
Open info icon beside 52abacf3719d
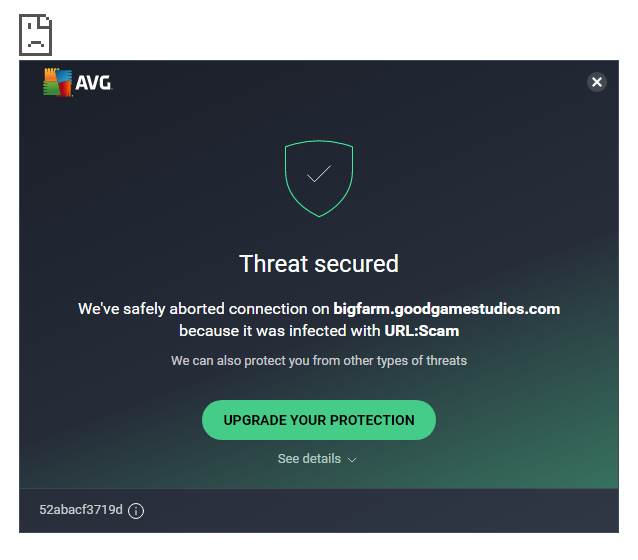click(x=137, y=511)
